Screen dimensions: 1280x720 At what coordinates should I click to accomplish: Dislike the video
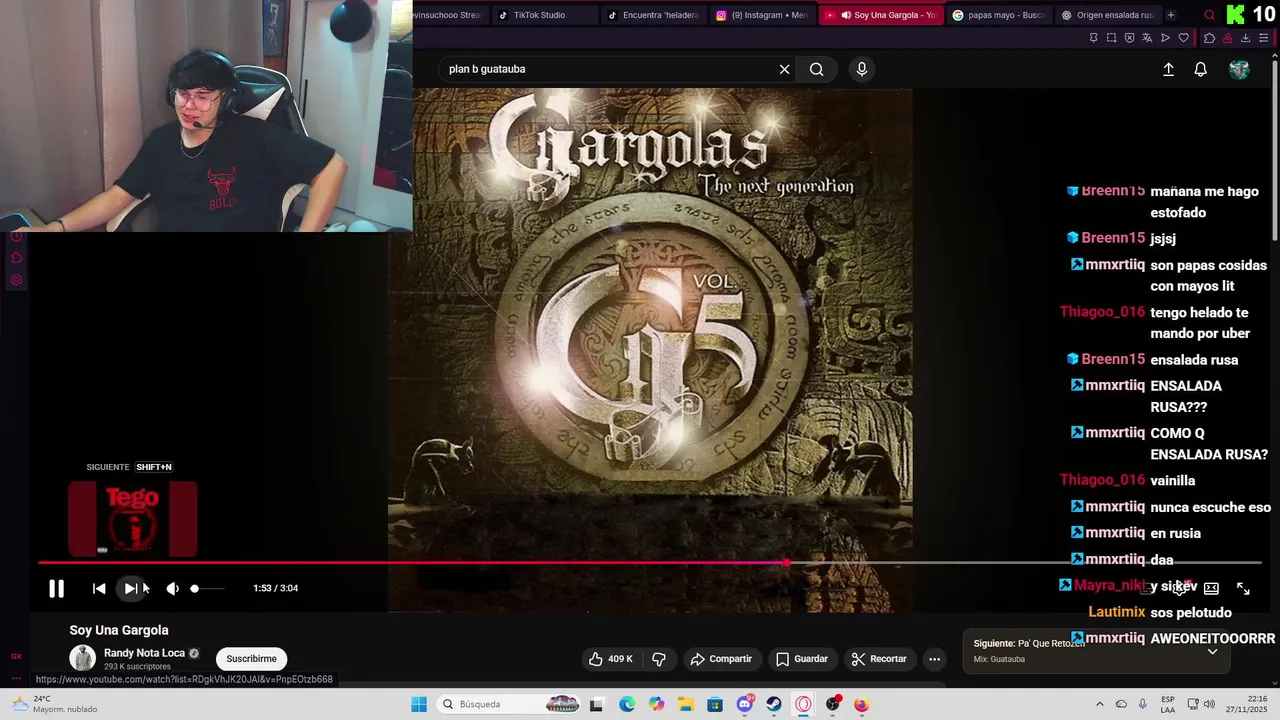coord(659,659)
